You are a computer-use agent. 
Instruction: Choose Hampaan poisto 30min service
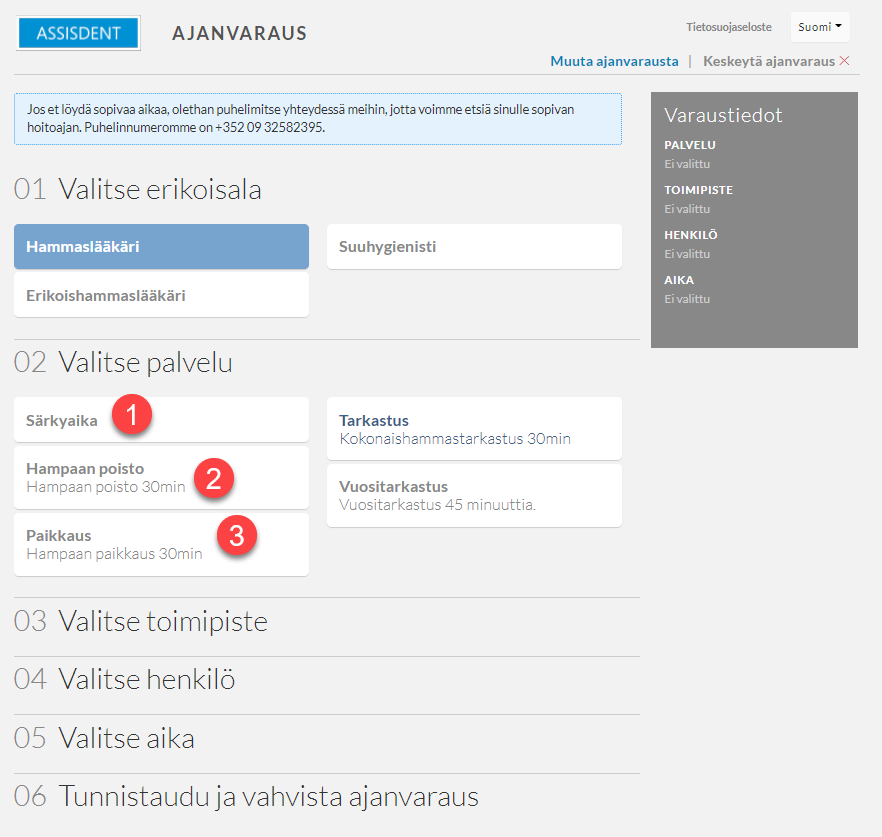coord(161,478)
